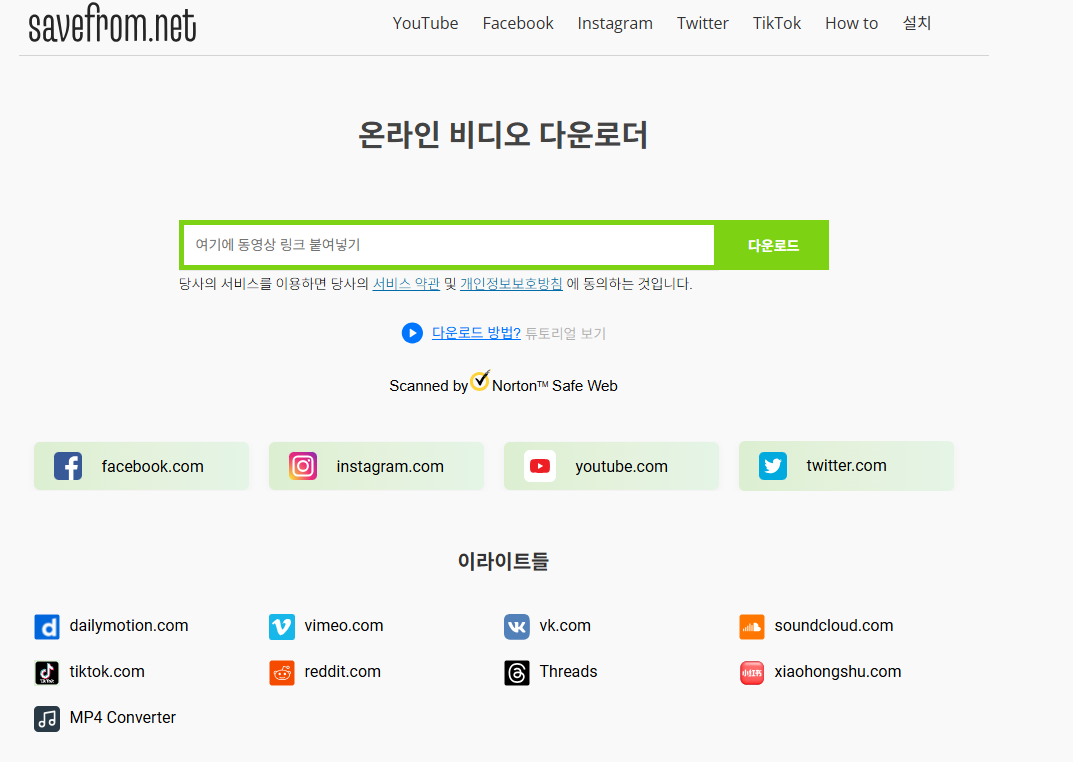Click the Norton checkmark badge

click(x=480, y=380)
